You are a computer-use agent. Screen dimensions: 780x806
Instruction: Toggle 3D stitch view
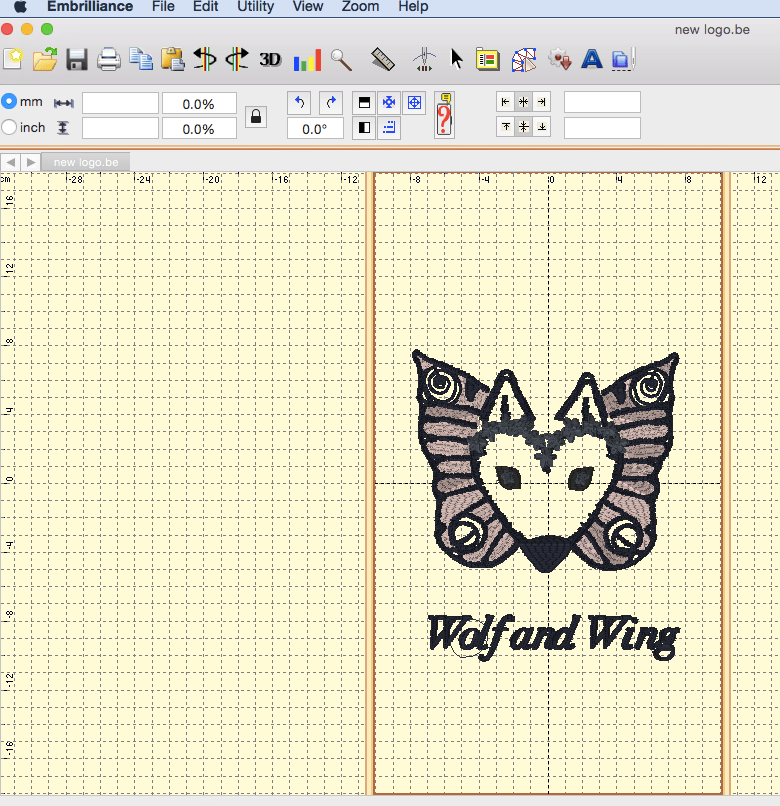pos(270,60)
